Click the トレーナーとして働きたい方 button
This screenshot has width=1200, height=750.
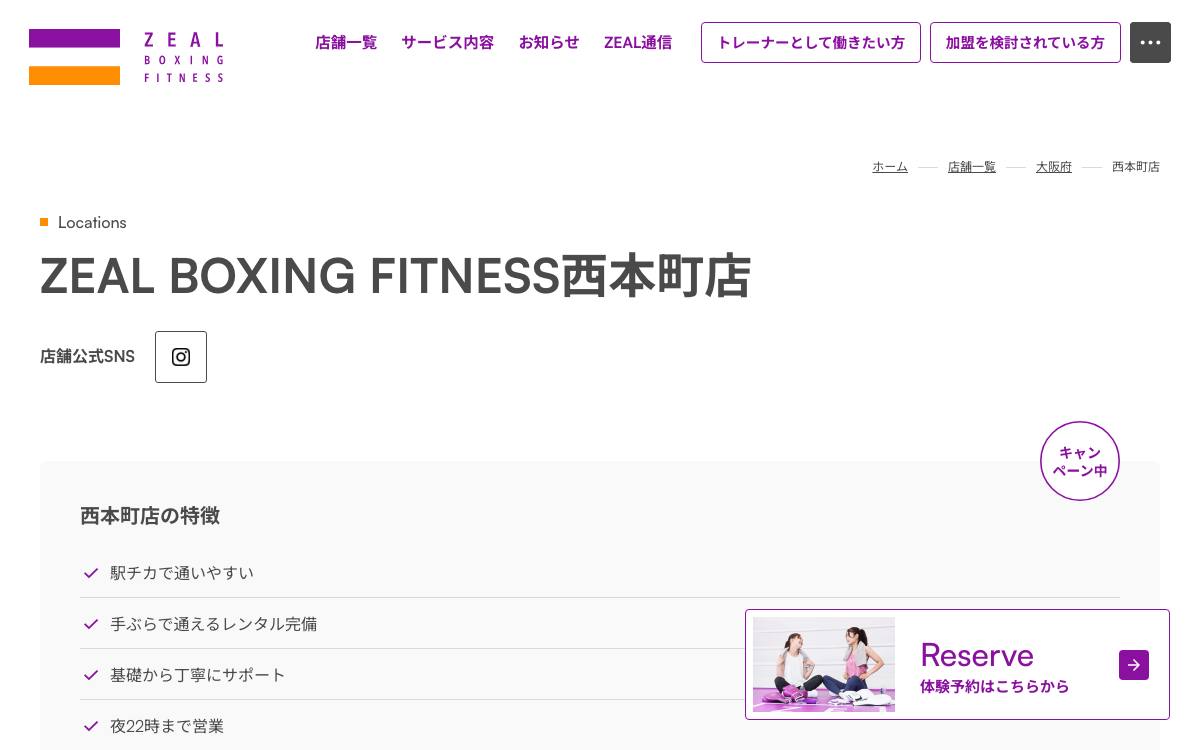point(811,43)
